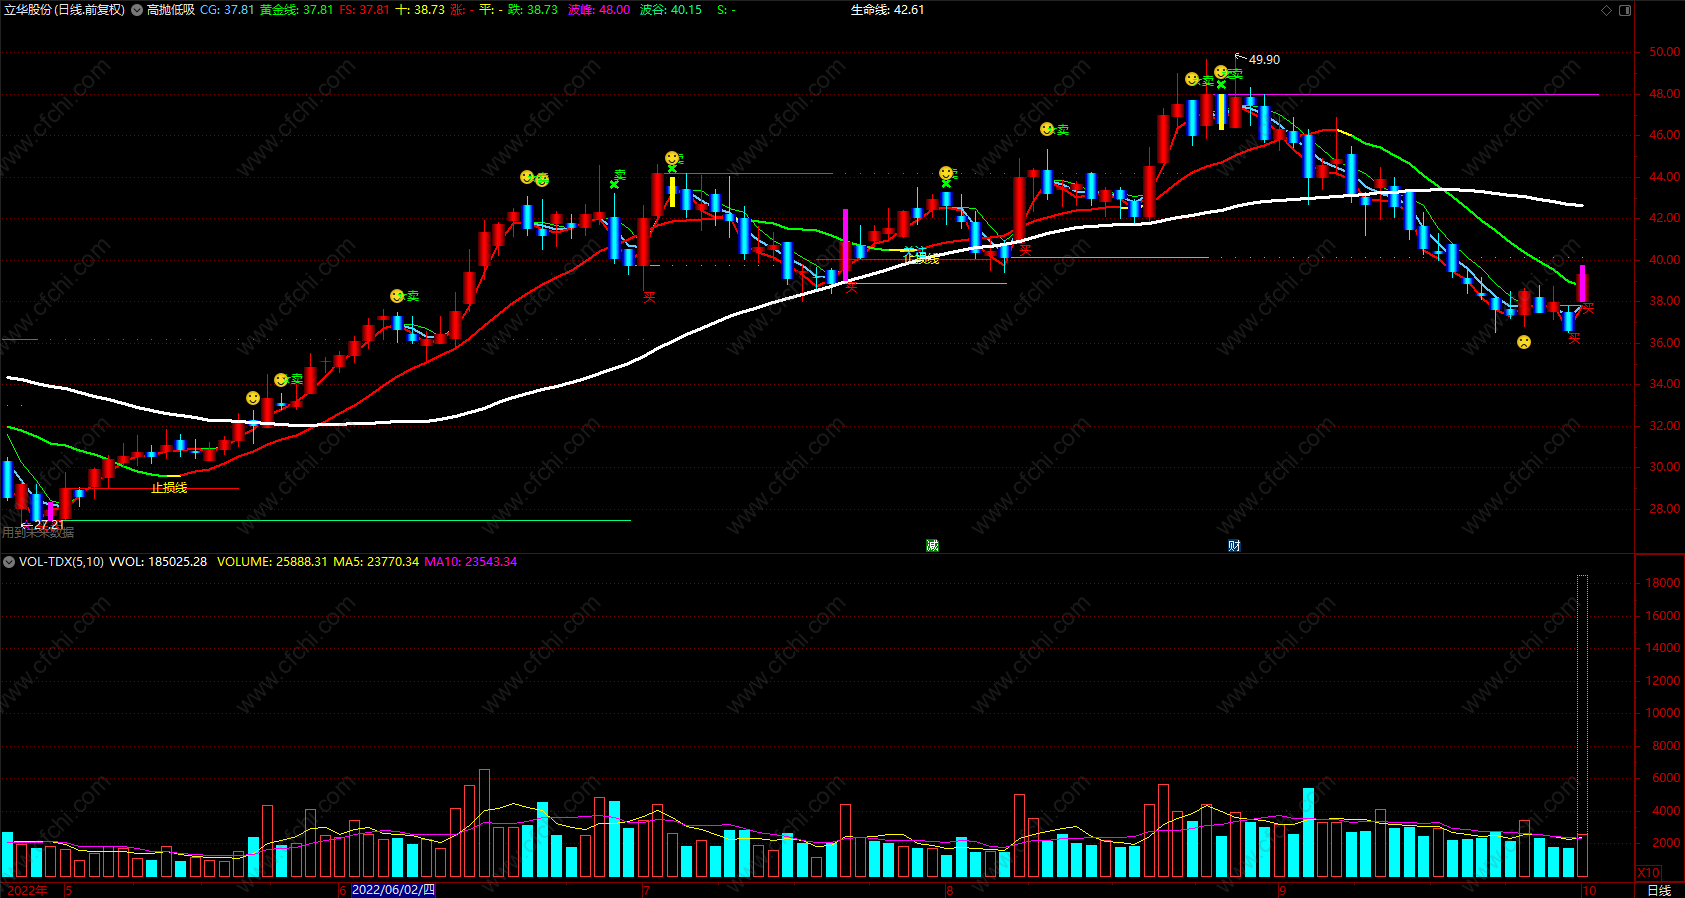The image size is (1685, 898).
Task: Click the 止损线 label near 29.00
Action: point(169,488)
